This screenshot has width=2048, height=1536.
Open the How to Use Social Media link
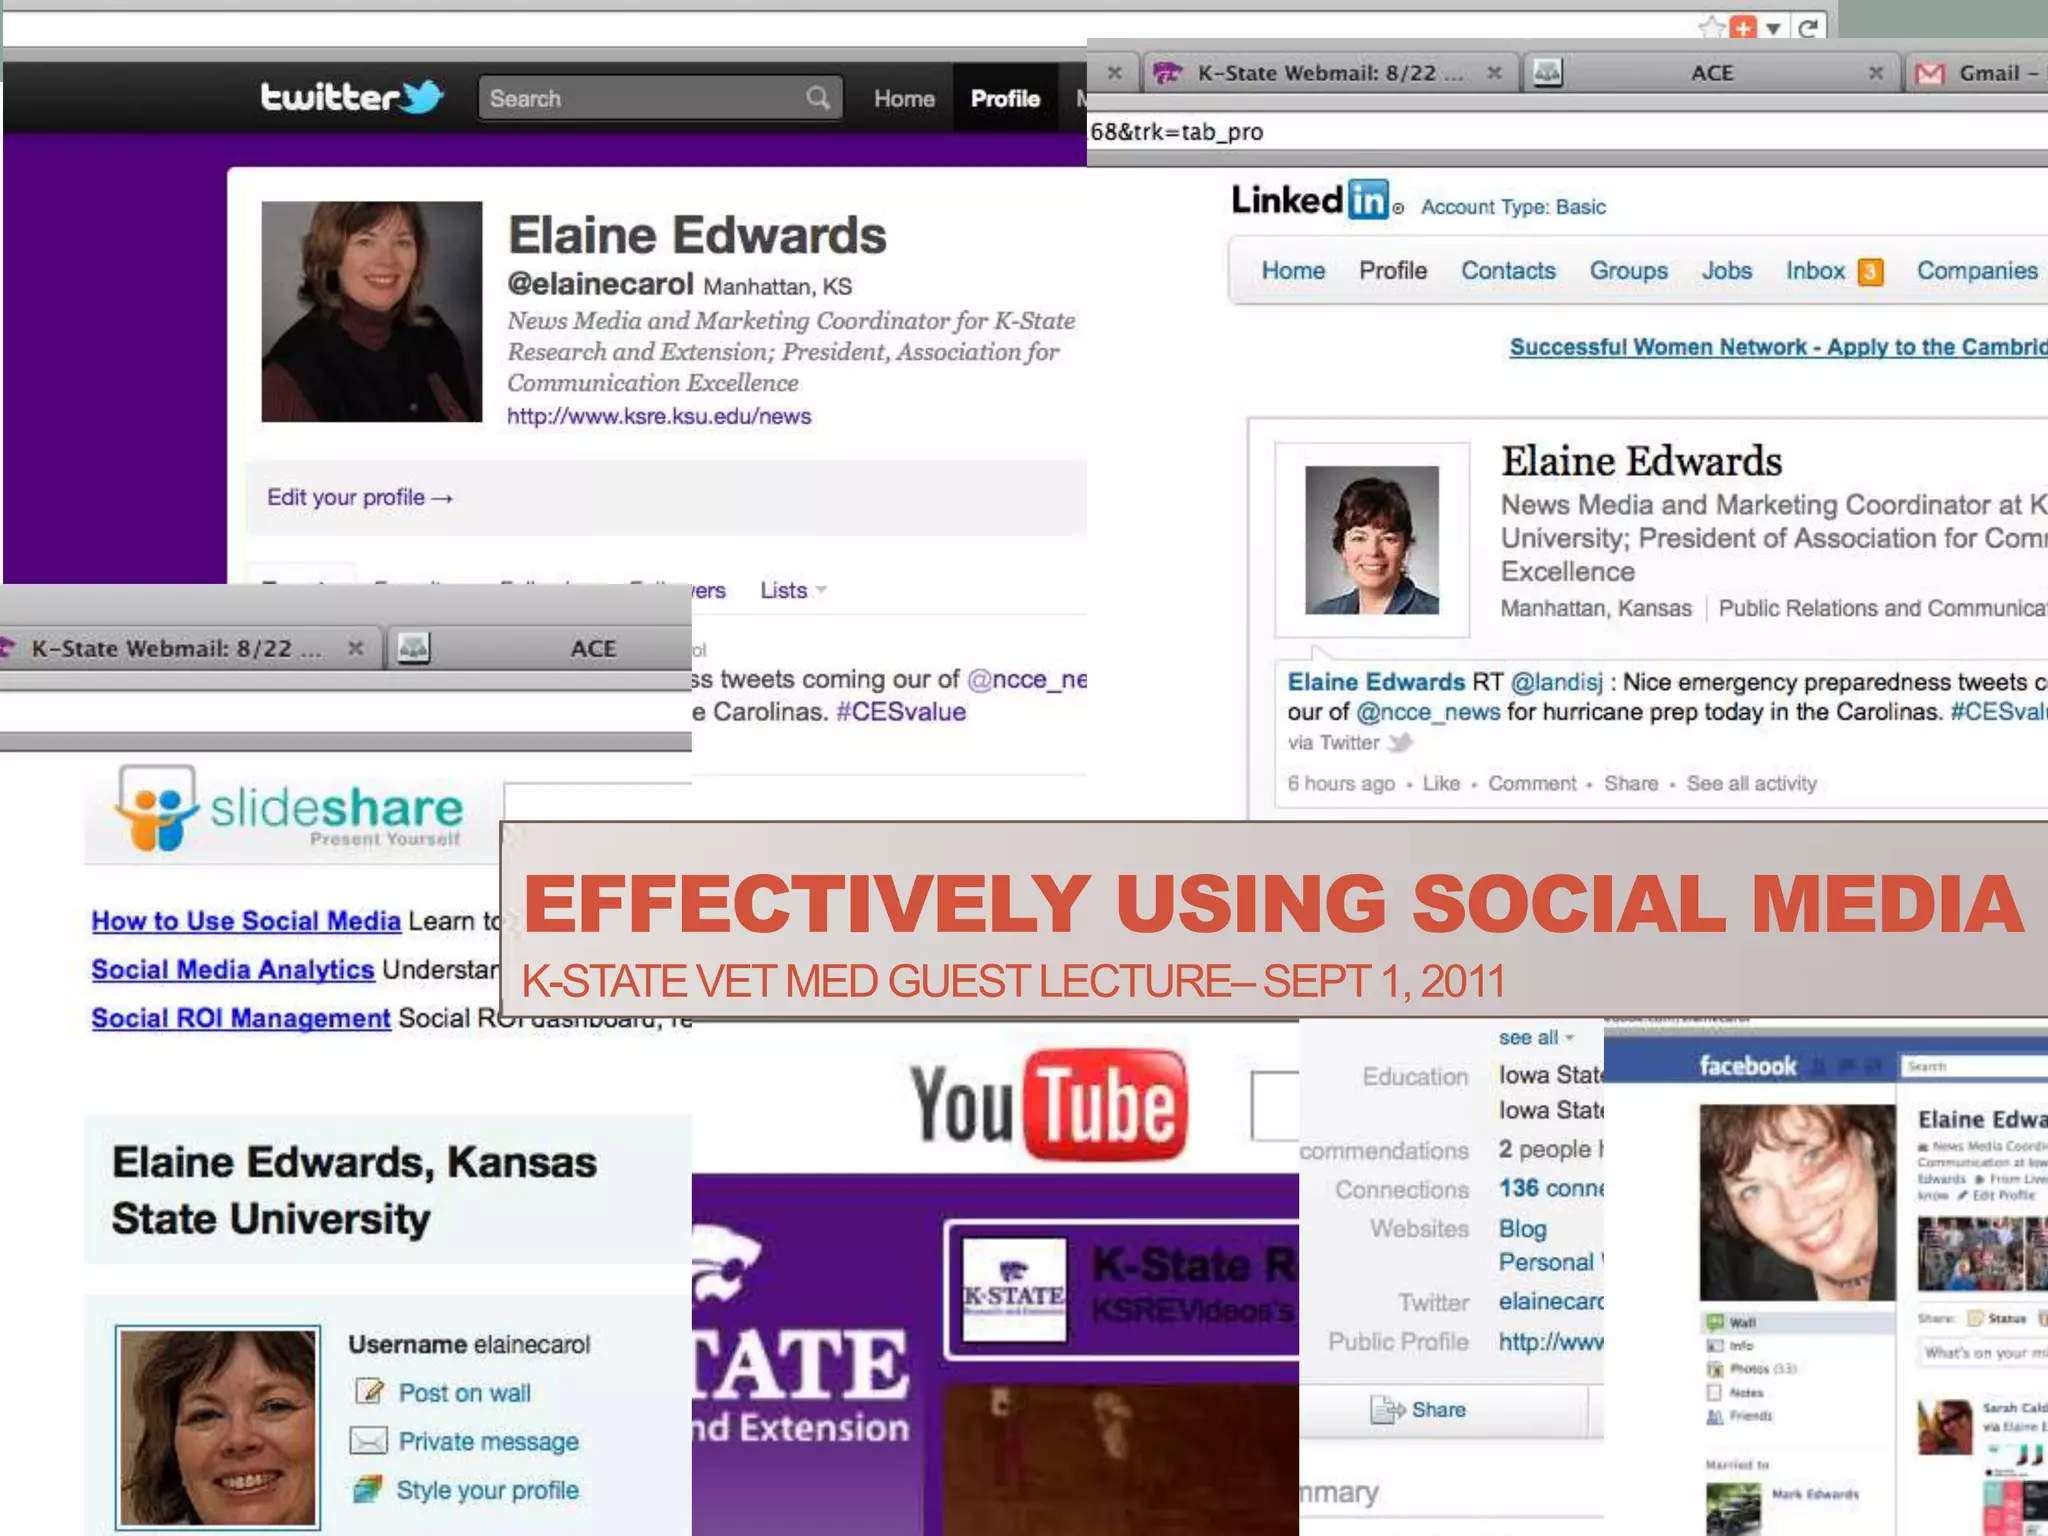pyautogui.click(x=246, y=921)
